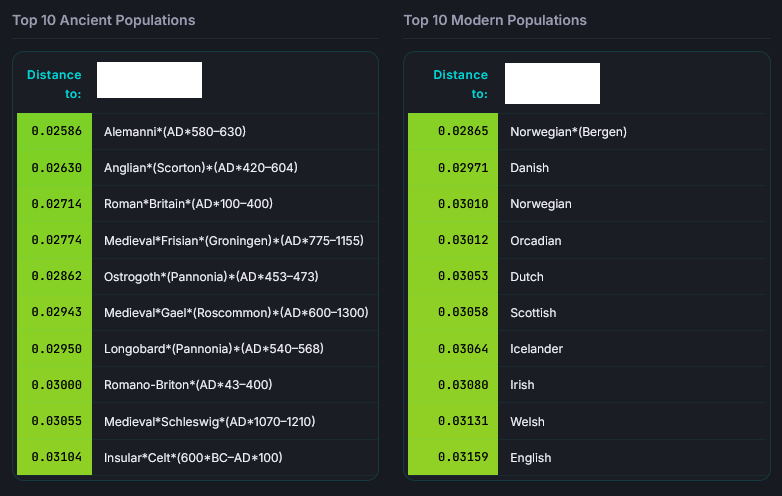Click distance value 0.02943

tap(56, 312)
